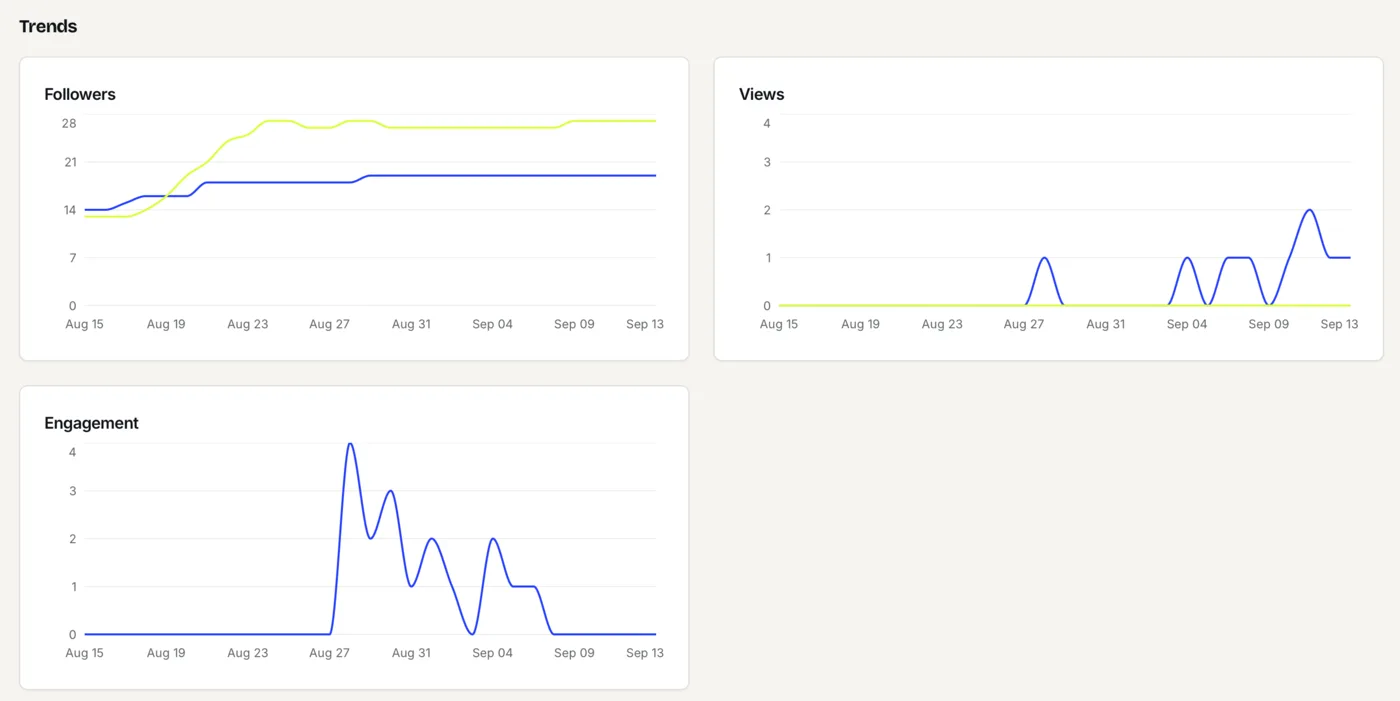This screenshot has width=1400, height=701.
Task: Click Aug 15 on the Views chart axis
Action: (x=779, y=324)
